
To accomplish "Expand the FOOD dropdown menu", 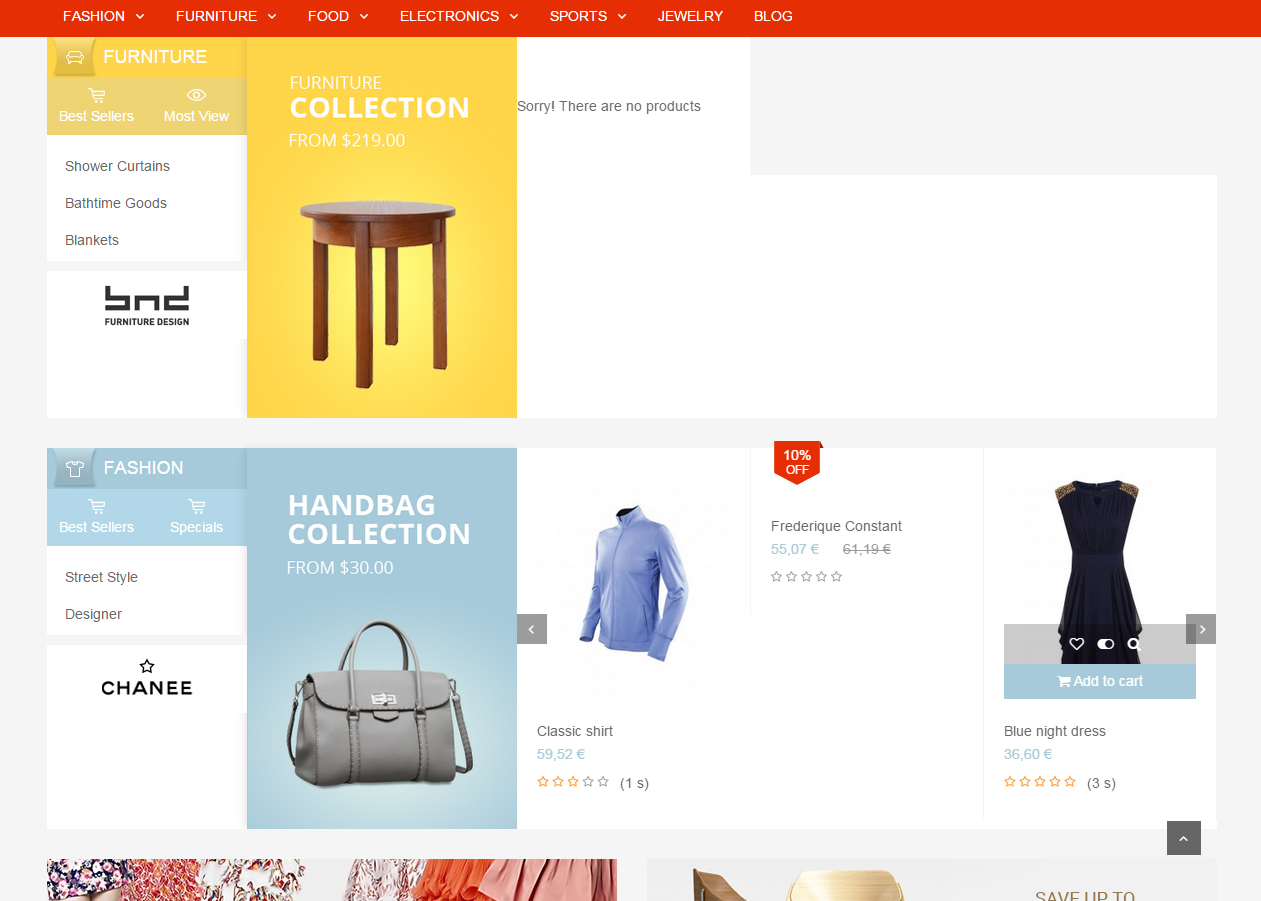I will point(337,17).
